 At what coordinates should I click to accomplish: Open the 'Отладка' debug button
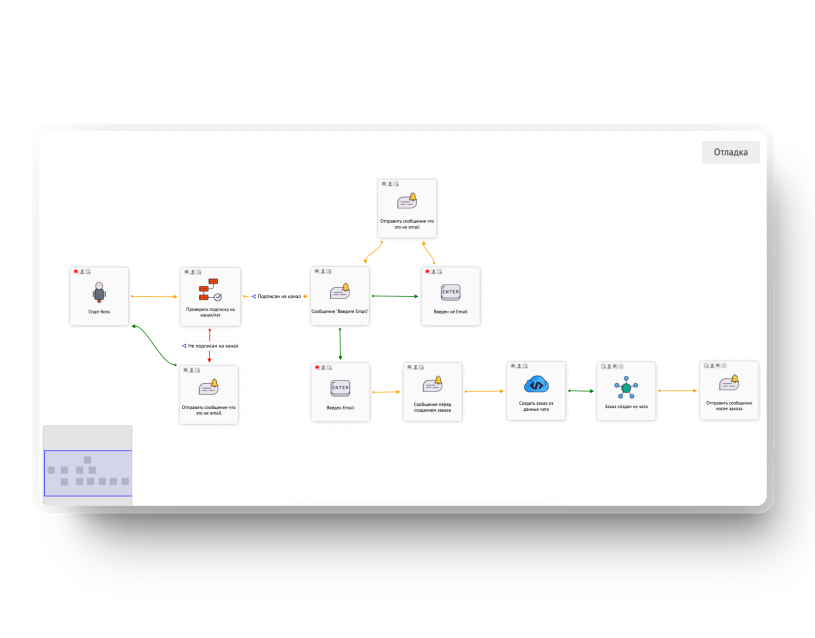click(x=730, y=152)
